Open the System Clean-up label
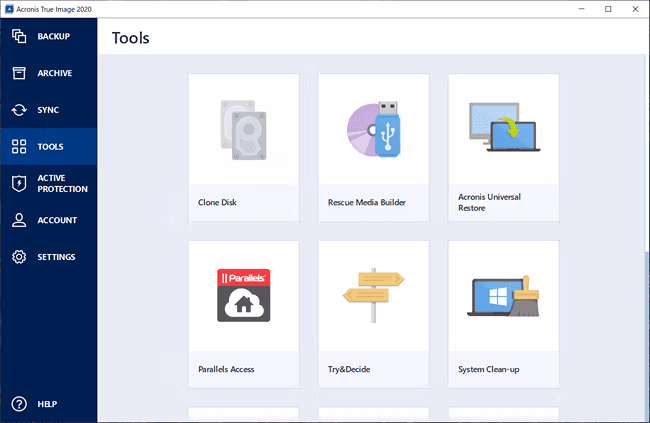This screenshot has height=423, width=650. 488,369
